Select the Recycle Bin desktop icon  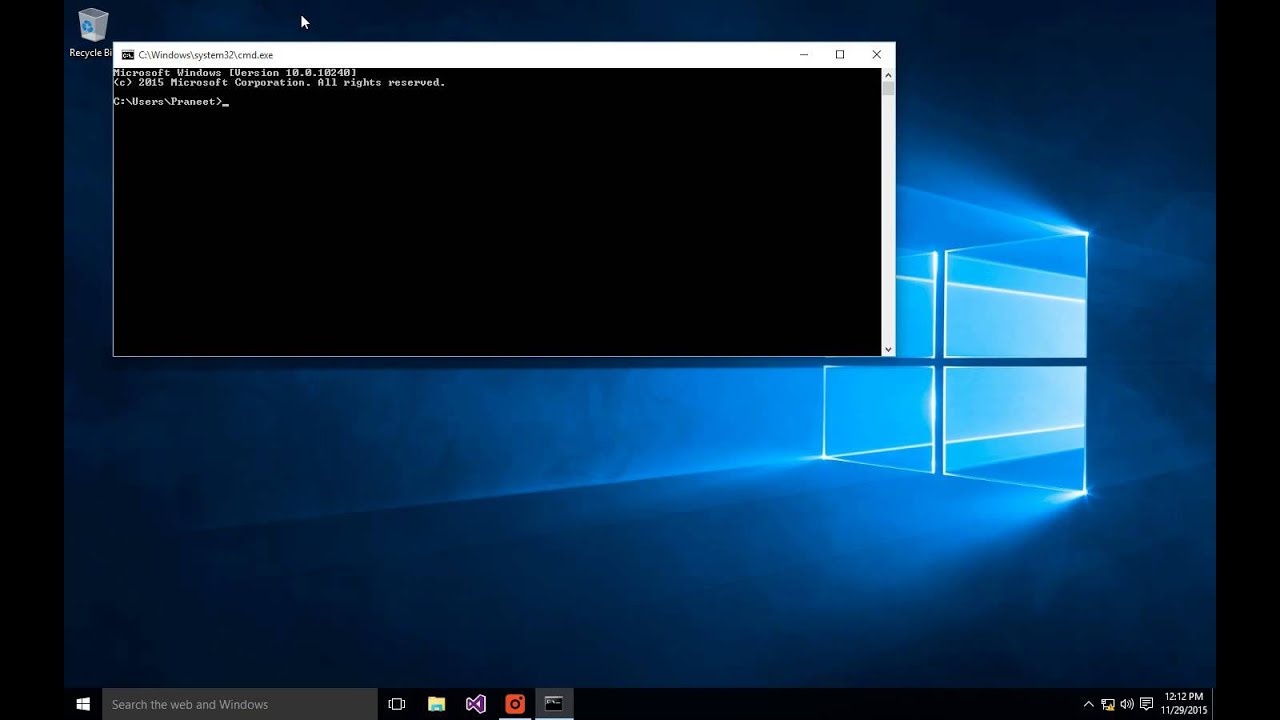[x=91, y=33]
